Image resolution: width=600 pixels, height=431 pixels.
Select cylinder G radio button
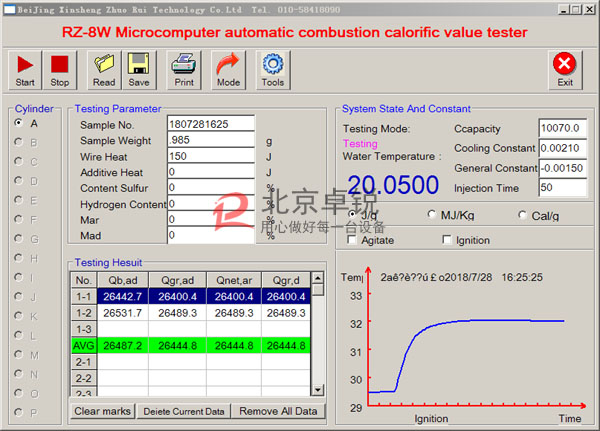[18, 239]
